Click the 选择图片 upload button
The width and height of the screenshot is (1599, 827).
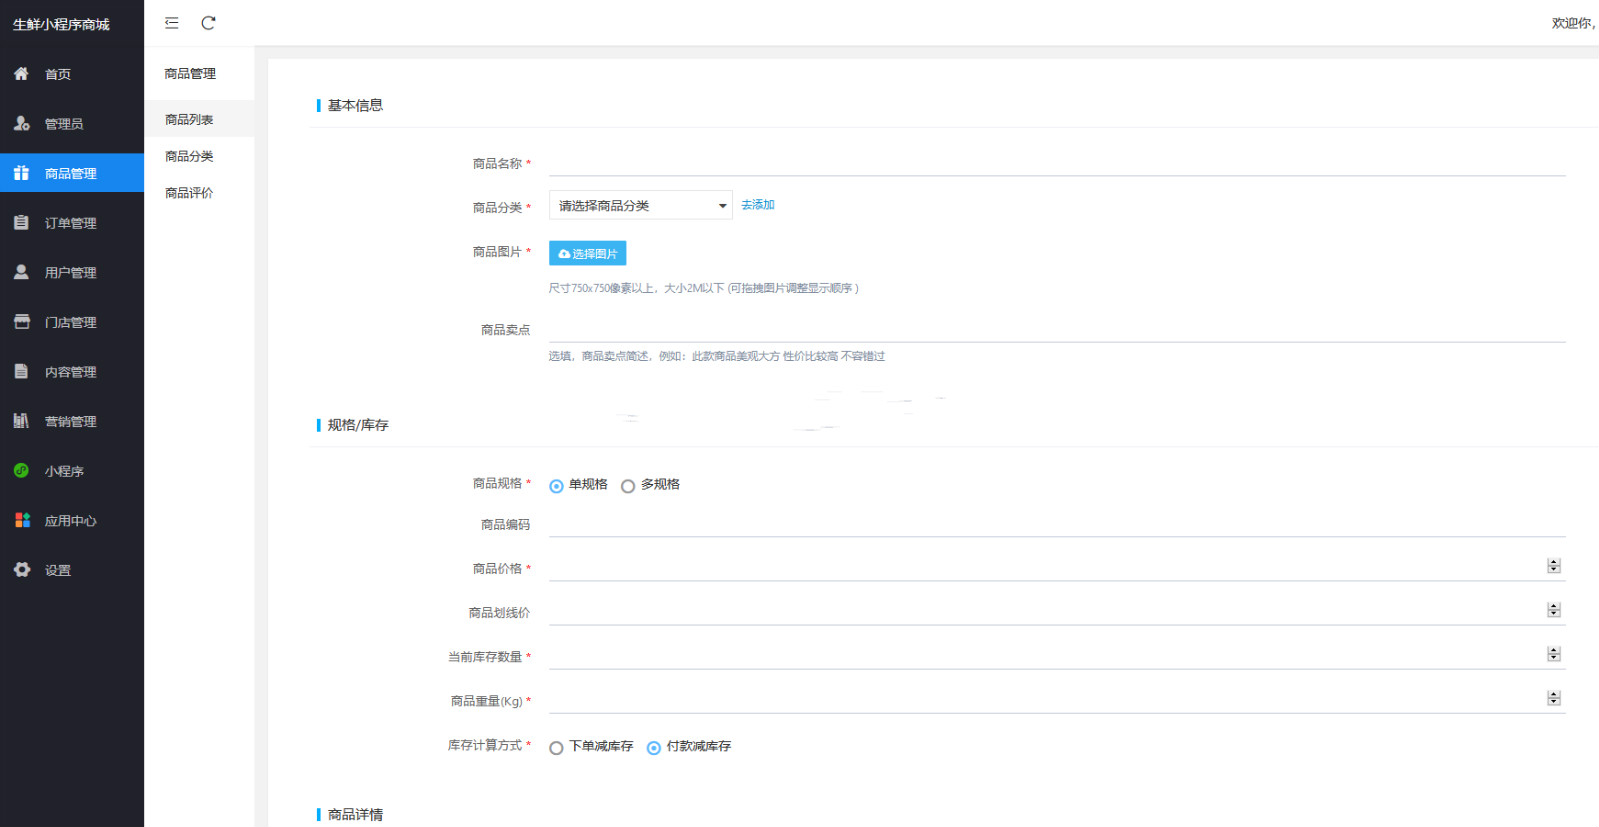[x=587, y=254]
